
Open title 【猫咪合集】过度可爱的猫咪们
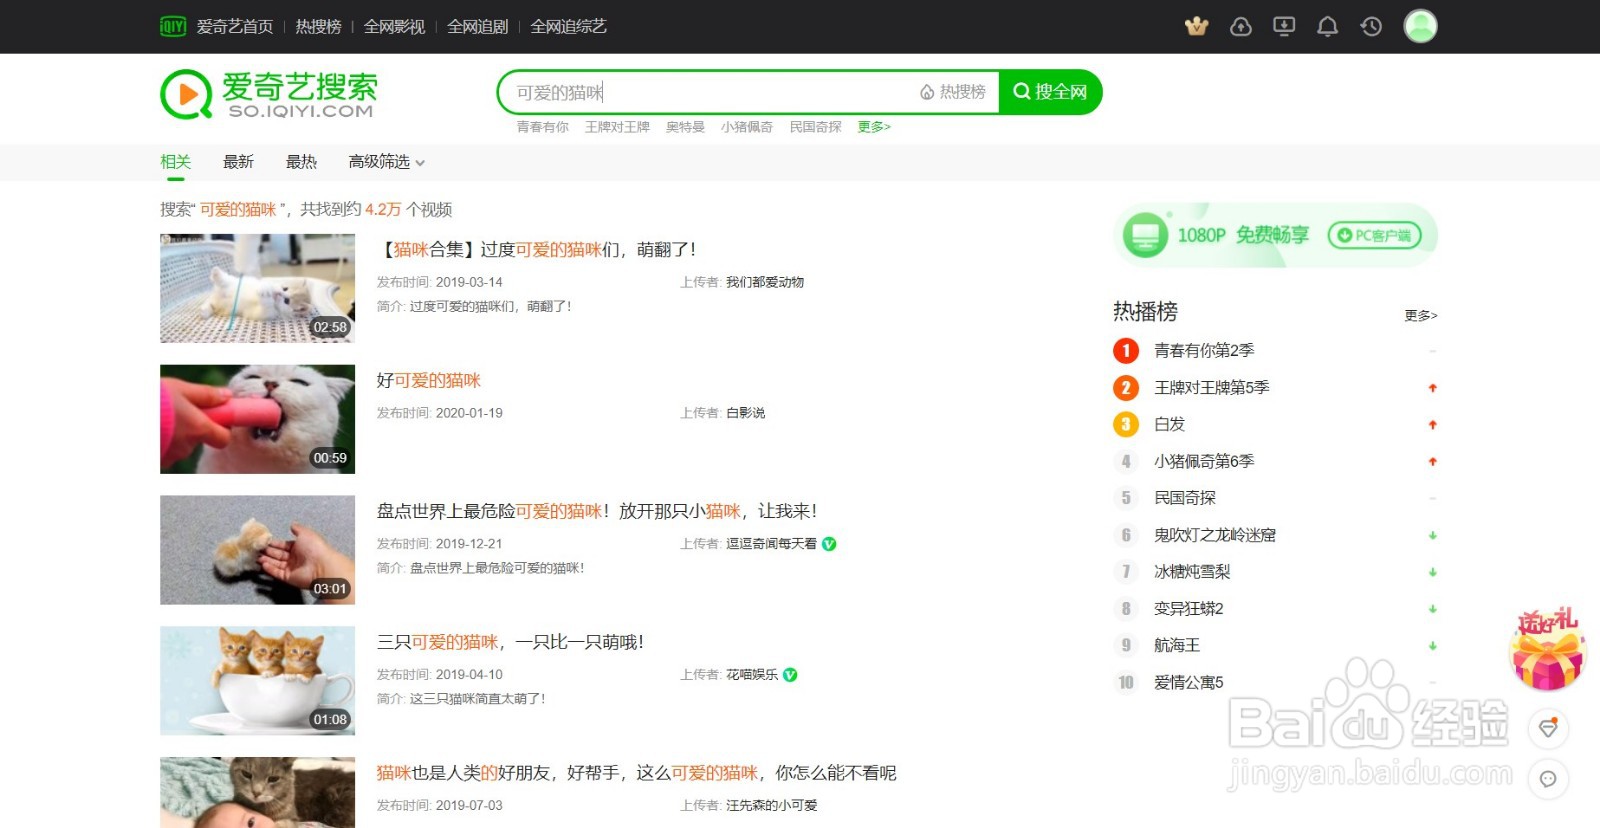click(536, 250)
